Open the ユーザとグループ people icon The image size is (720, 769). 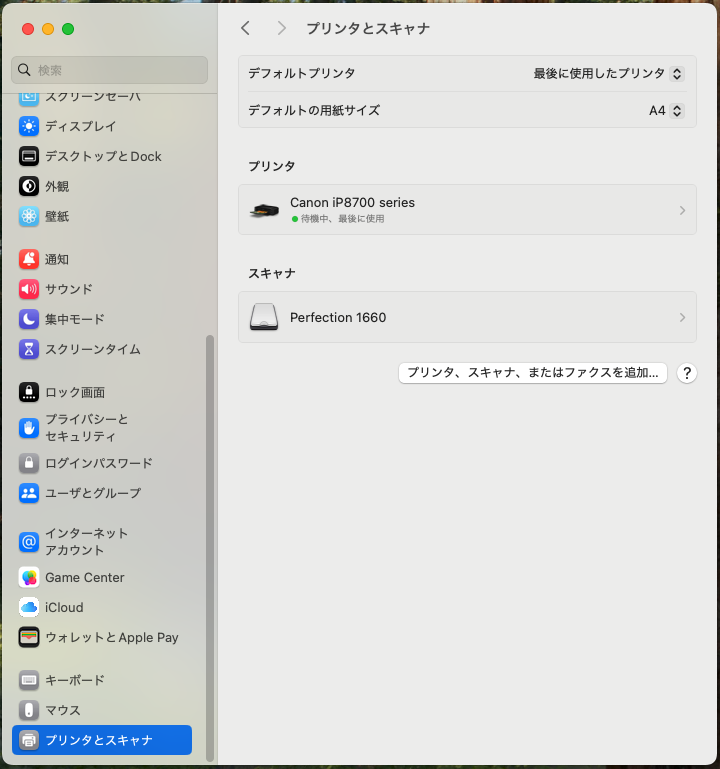tap(29, 493)
